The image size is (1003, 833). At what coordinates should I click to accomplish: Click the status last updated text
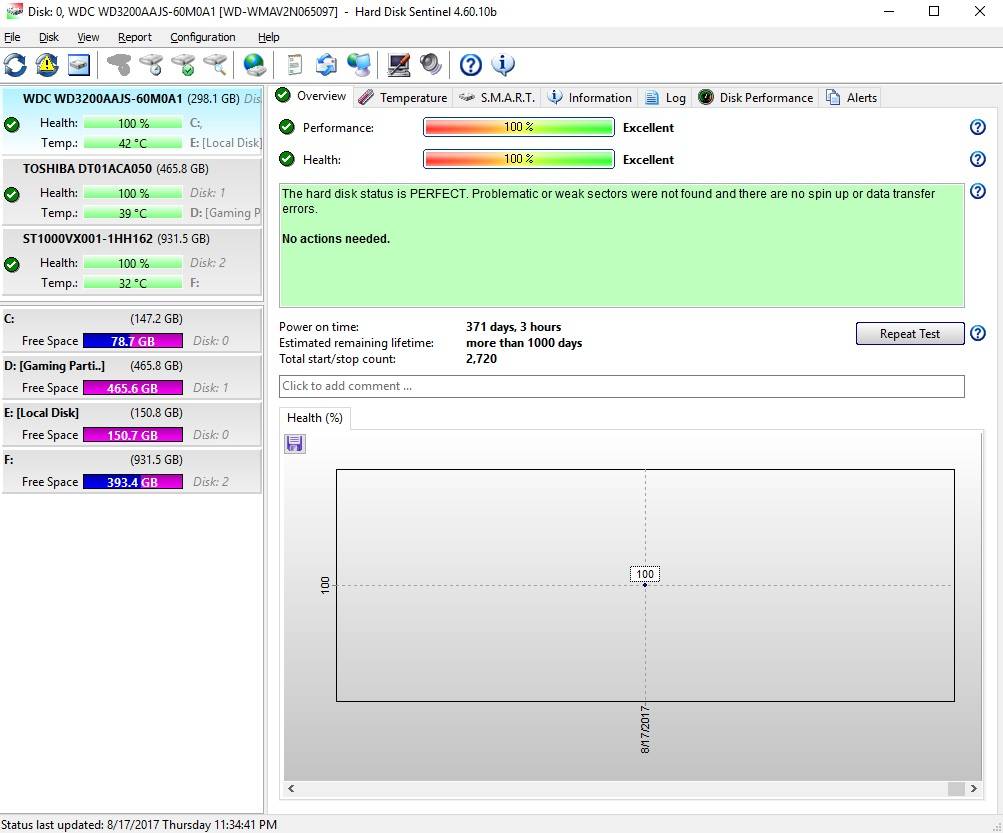tap(139, 825)
